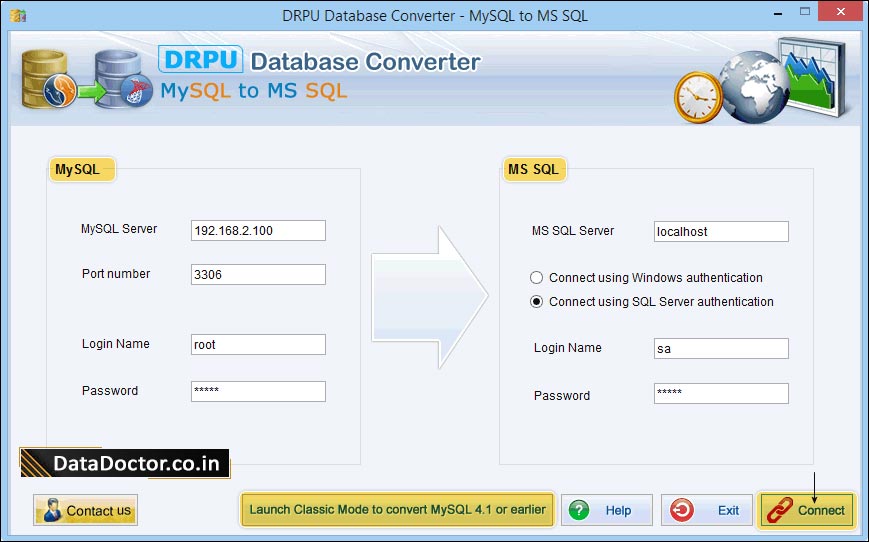
Task: Click the Port number field showing 3306
Action: 258,274
